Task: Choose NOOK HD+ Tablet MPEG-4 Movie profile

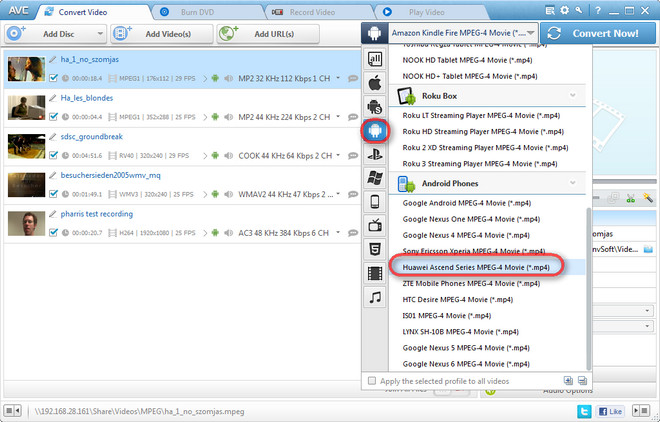Action: click(470, 76)
